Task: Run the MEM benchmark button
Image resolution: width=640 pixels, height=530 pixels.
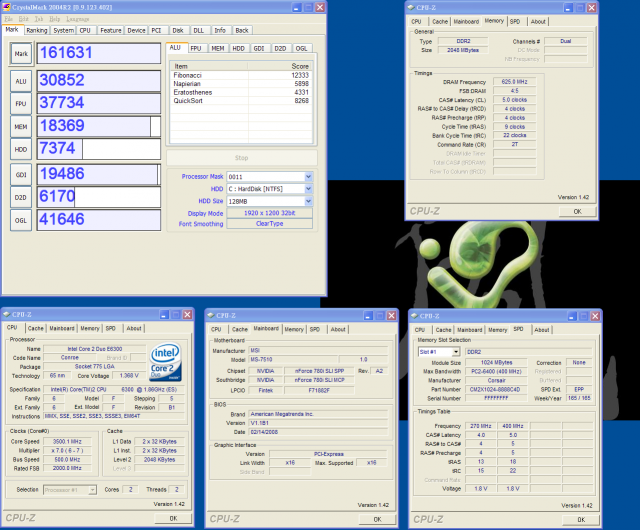Action: point(21,127)
